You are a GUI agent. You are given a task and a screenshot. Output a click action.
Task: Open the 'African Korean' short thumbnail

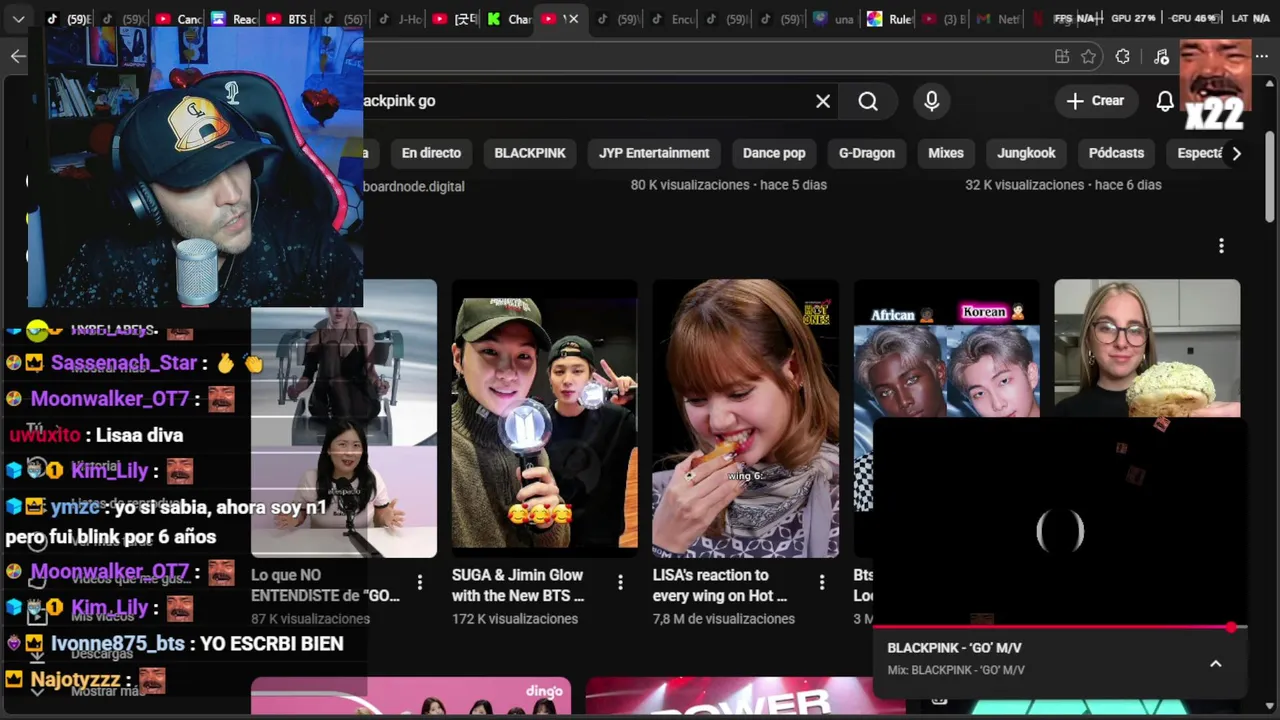[946, 348]
